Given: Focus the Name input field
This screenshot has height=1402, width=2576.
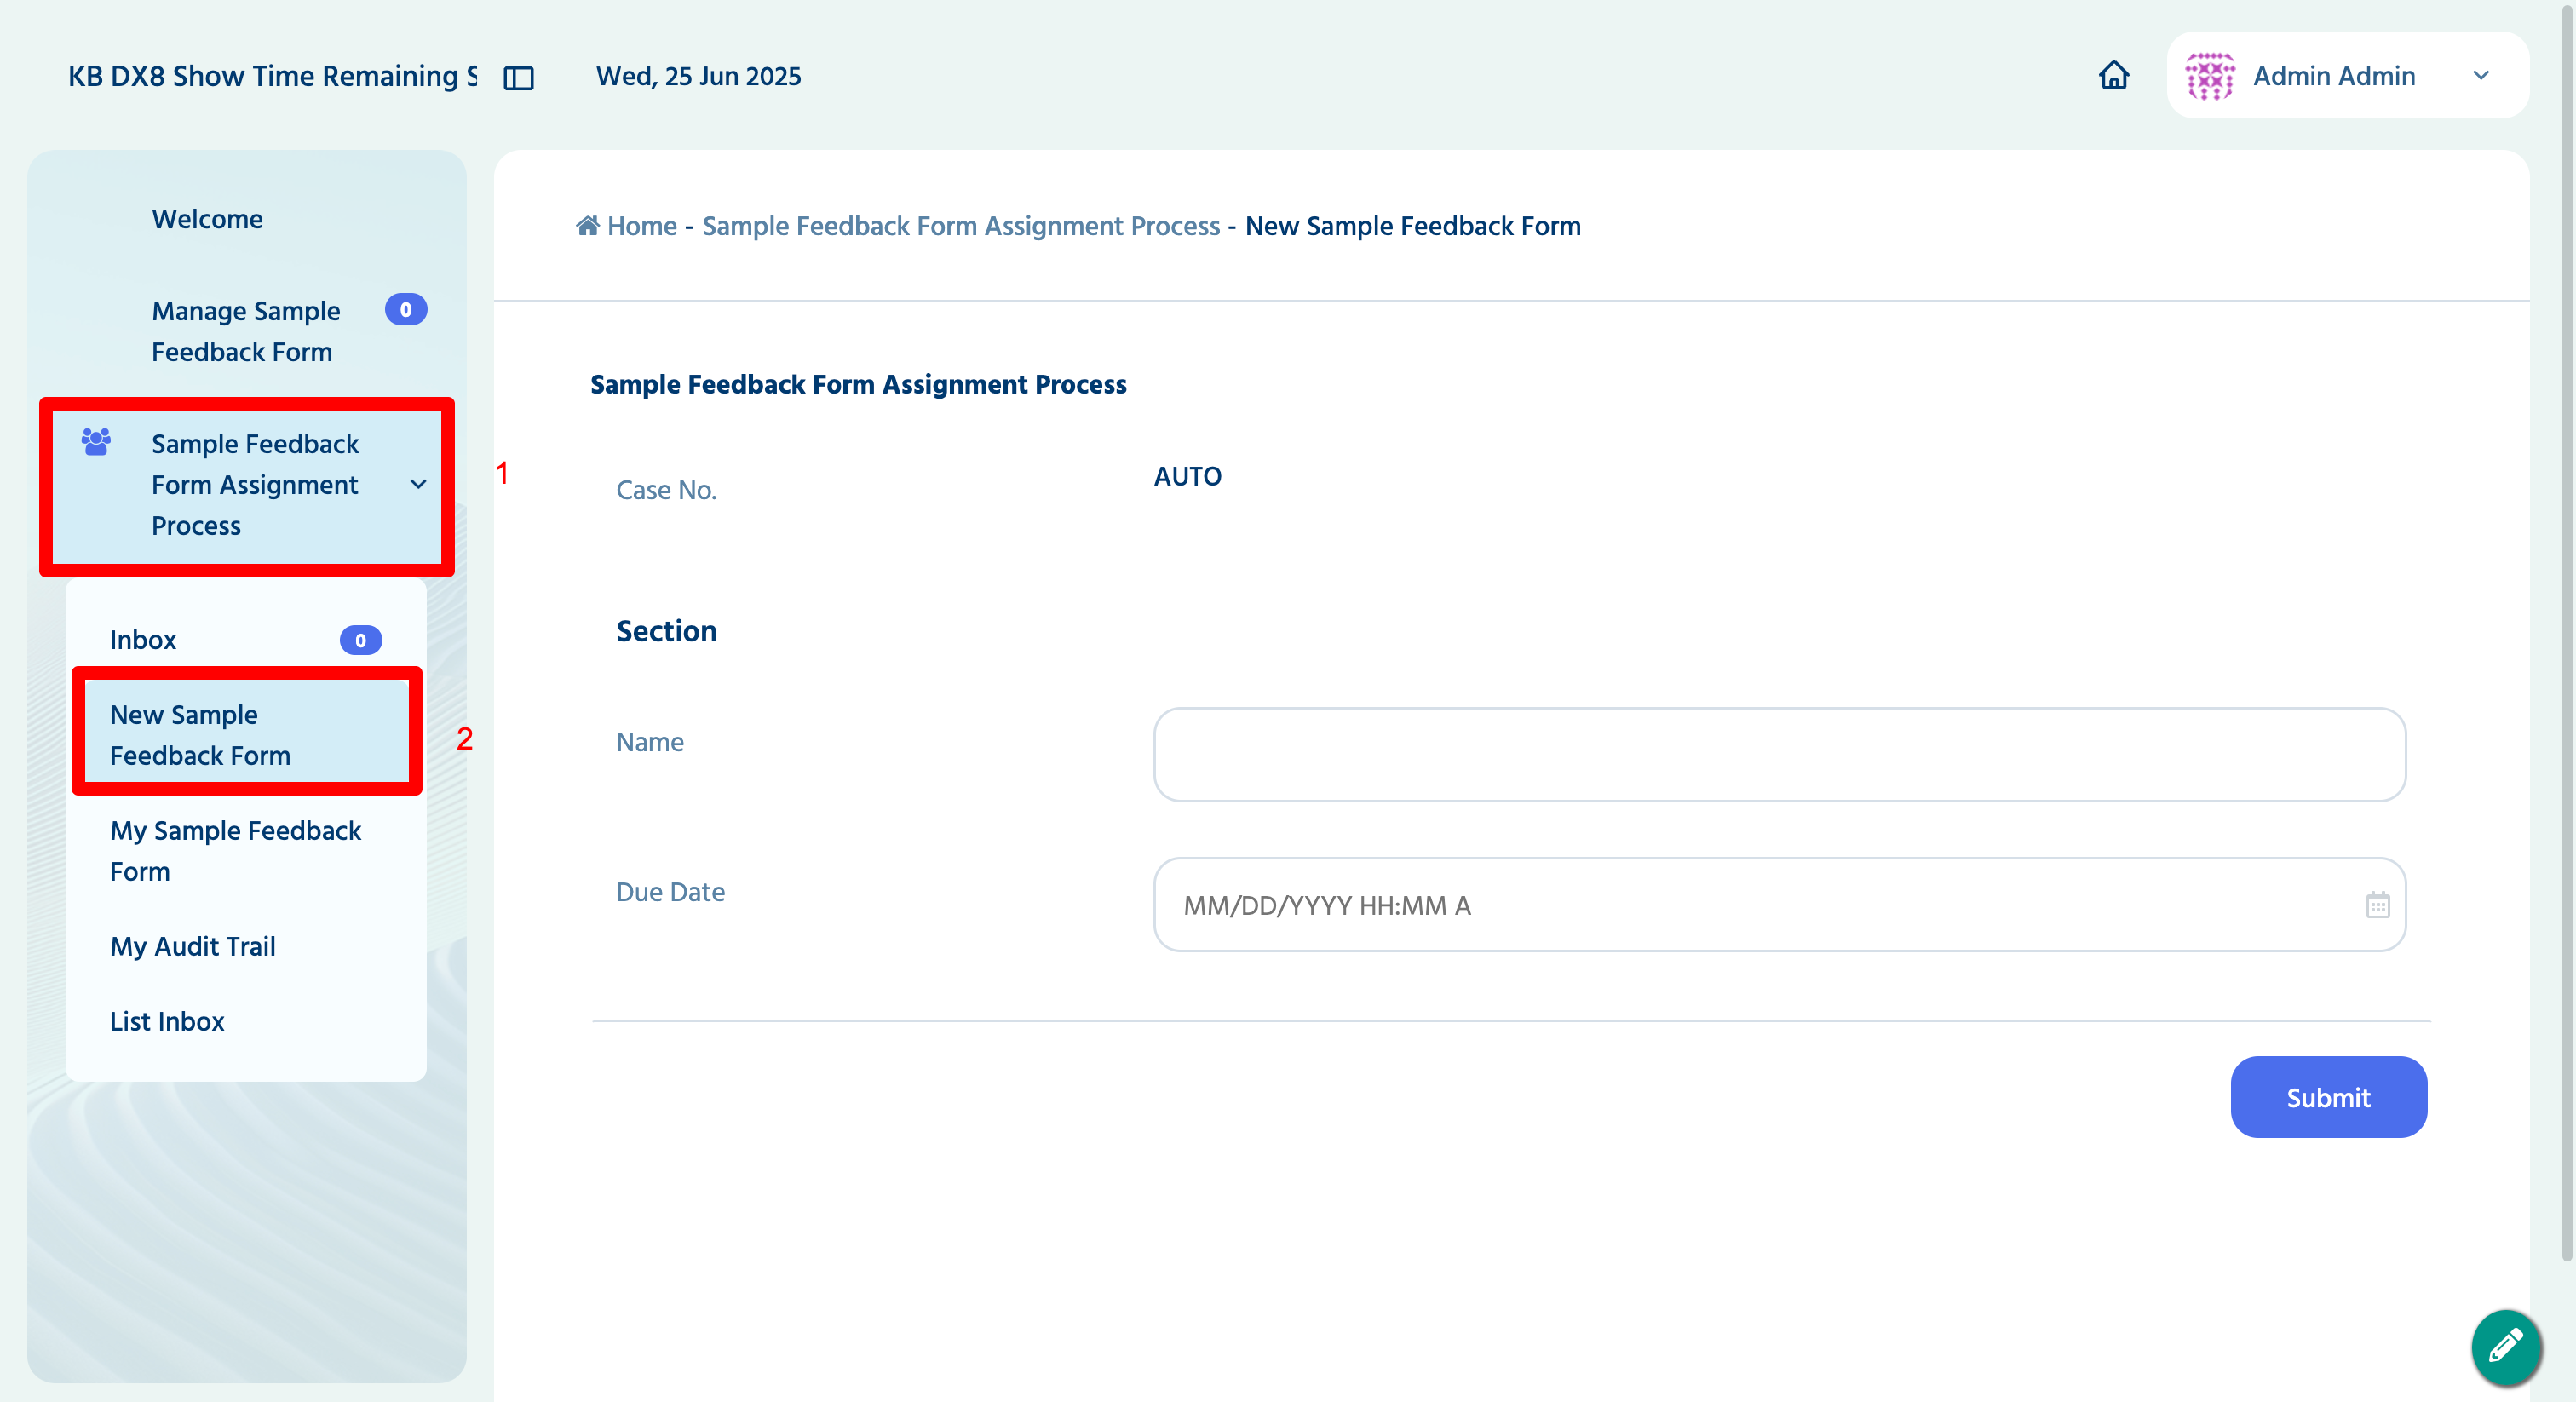Looking at the screenshot, I should click(x=1779, y=755).
